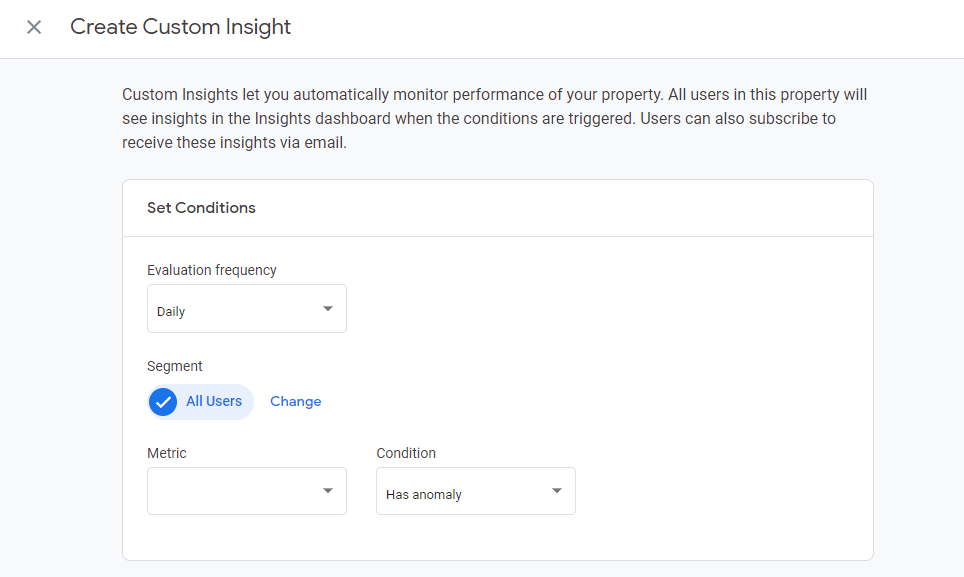Open the Evaluation frequency dropdown
The height and width of the screenshot is (577, 964).
pyautogui.click(x=247, y=308)
